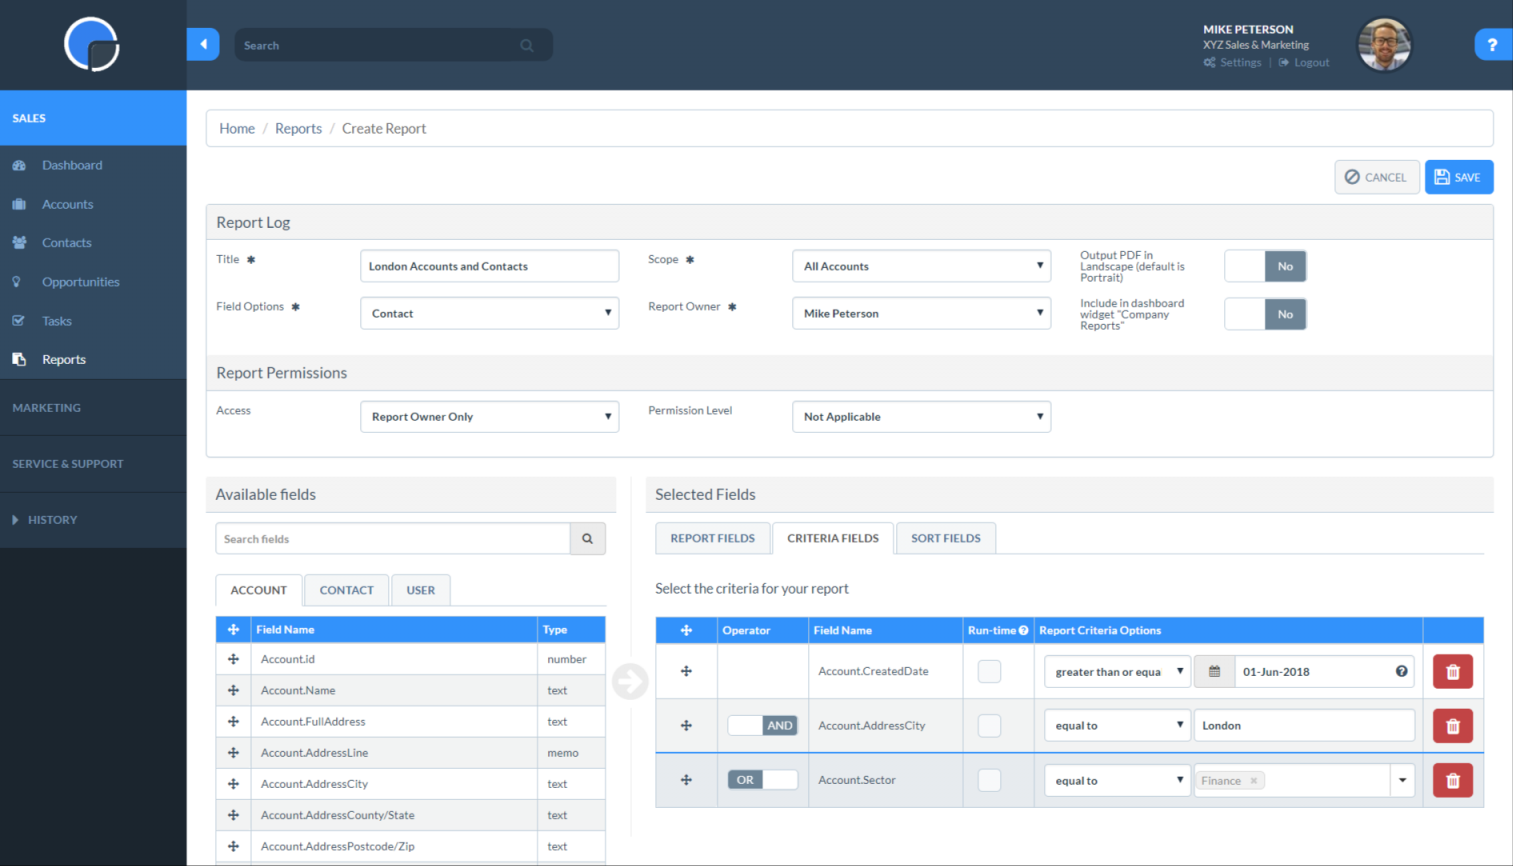The width and height of the screenshot is (1513, 866).
Task: Search available fields using magnifier button
Action: 588,539
